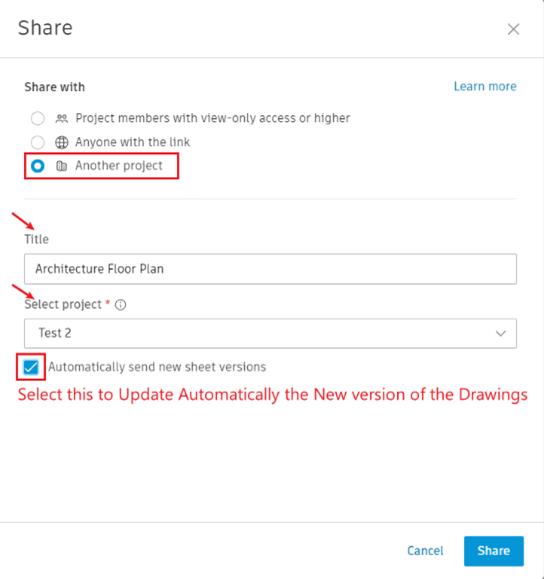544x579 pixels.
Task: Click the Cancel button
Action: point(425,551)
